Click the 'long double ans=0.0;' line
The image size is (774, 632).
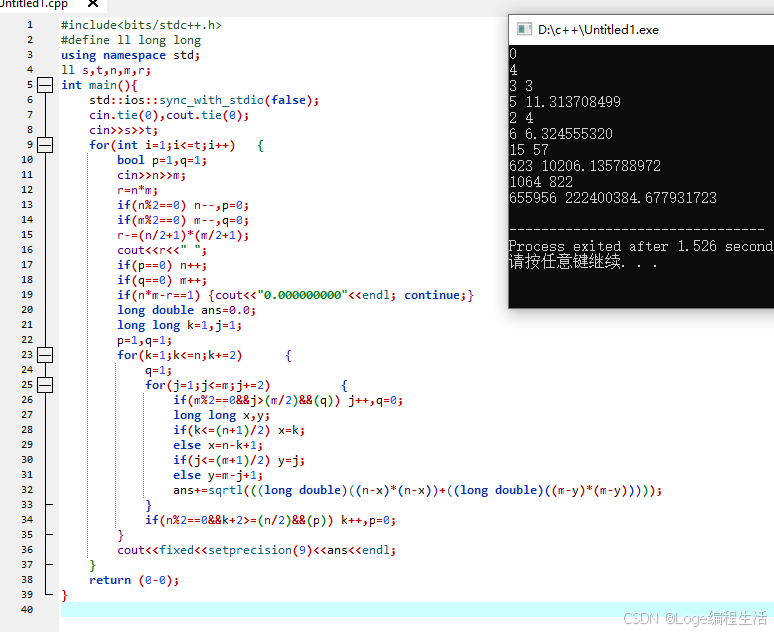tap(187, 310)
